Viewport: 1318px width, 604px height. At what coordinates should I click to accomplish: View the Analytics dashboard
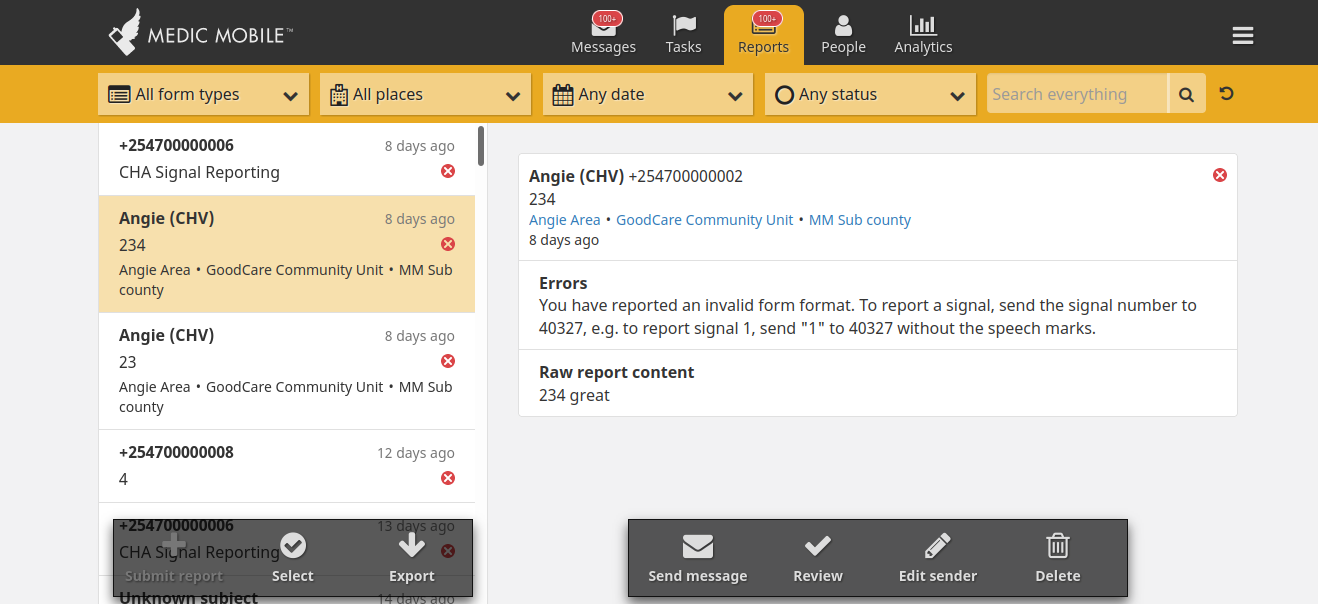[x=922, y=34]
